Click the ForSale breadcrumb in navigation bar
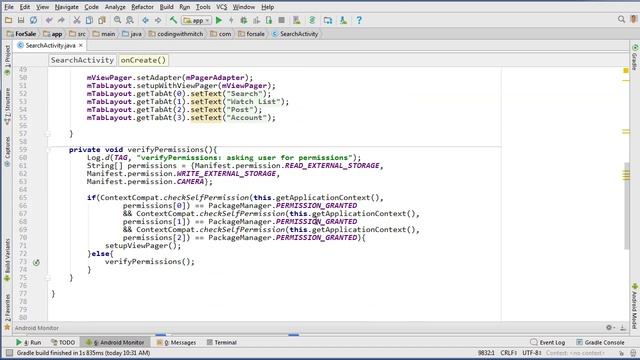This screenshot has height=360, width=640. click(x=22, y=34)
